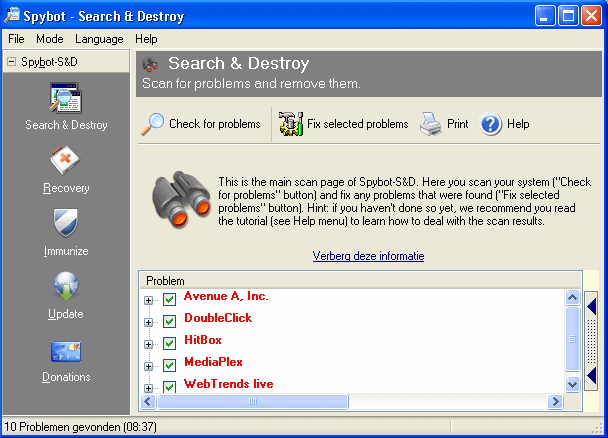Click the vertical scrollbar thumb in results
Viewport: 608px width, 438px height.
(572, 339)
